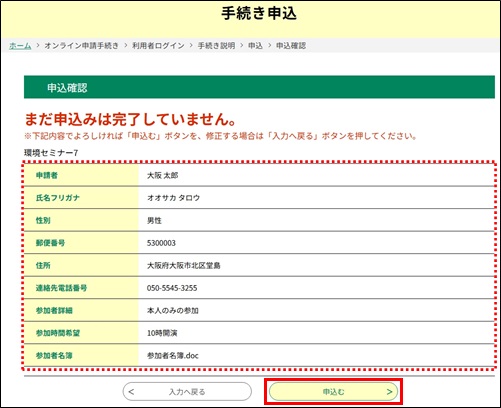Click the 環境セミナー7 procedure name
501x408 pixels.
pyautogui.click(x=51, y=153)
